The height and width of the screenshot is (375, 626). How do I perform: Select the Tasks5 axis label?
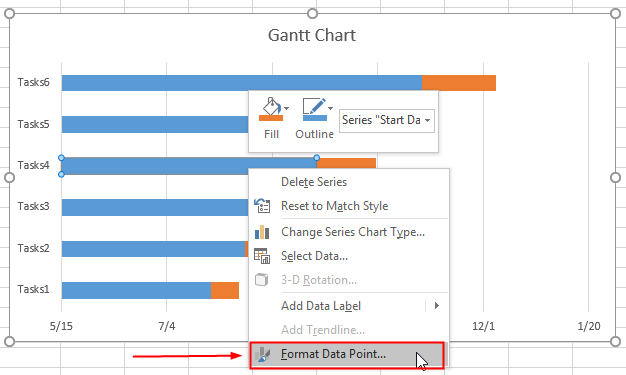[x=34, y=124]
